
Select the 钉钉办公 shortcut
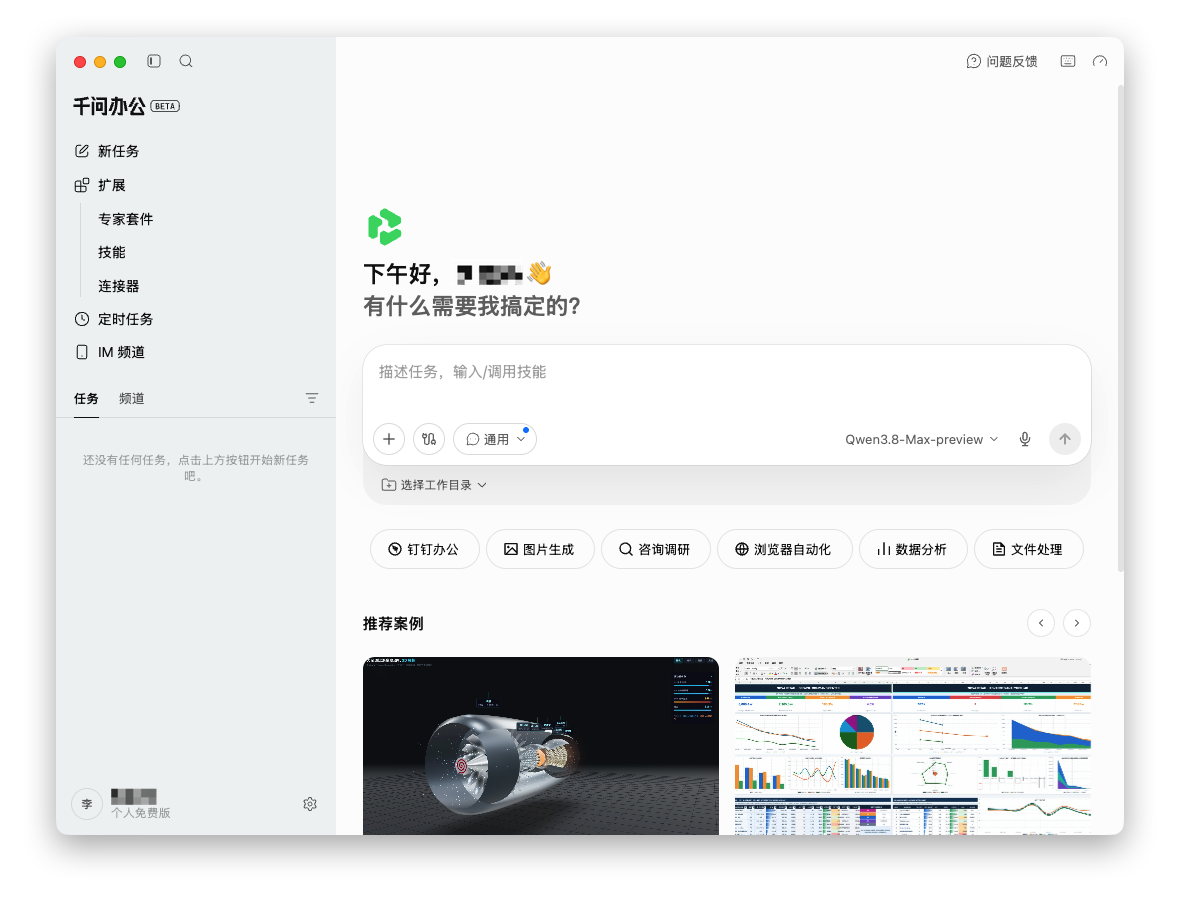424,549
